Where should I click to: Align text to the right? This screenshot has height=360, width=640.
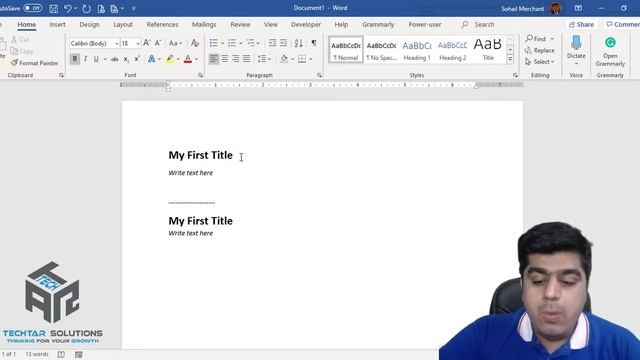pyautogui.click(x=236, y=59)
